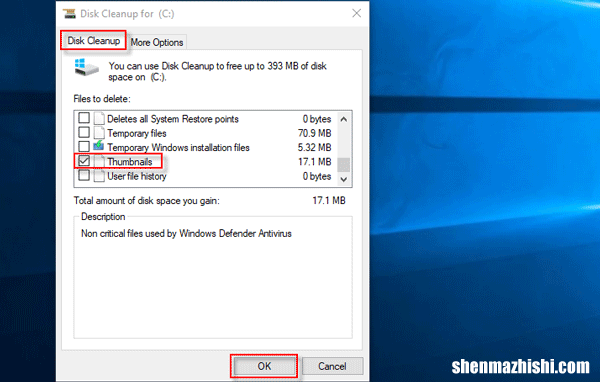Viewport: 600px width, 382px height.
Task: Enable the Temporary files checkbox
Action: pos(84,132)
